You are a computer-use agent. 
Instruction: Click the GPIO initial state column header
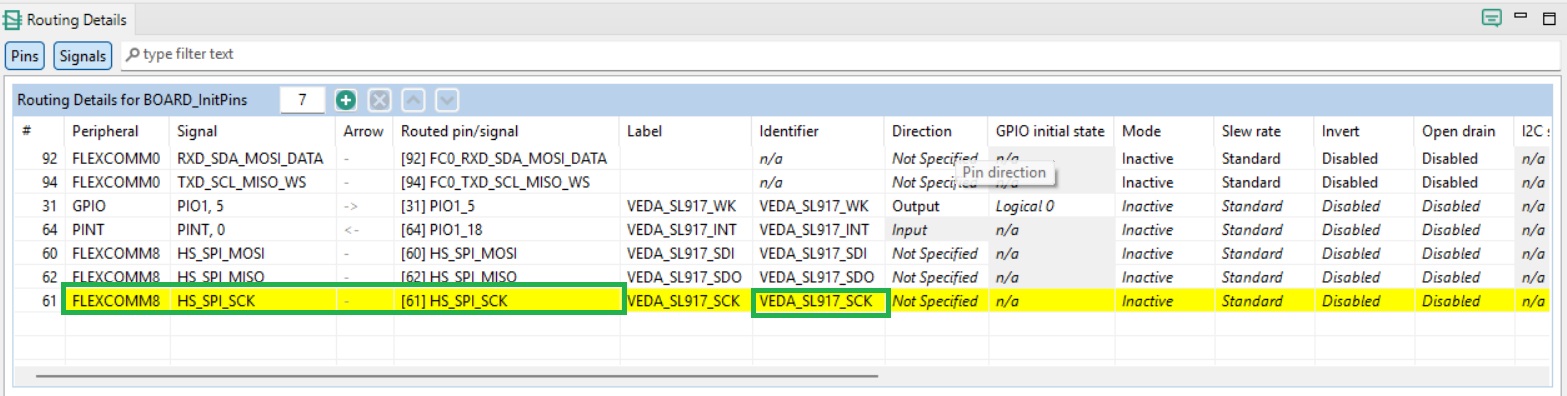click(x=1051, y=131)
